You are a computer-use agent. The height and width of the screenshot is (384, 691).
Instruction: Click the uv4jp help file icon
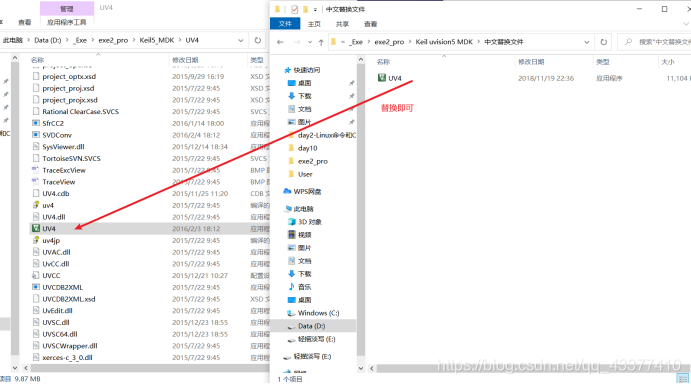point(36,240)
